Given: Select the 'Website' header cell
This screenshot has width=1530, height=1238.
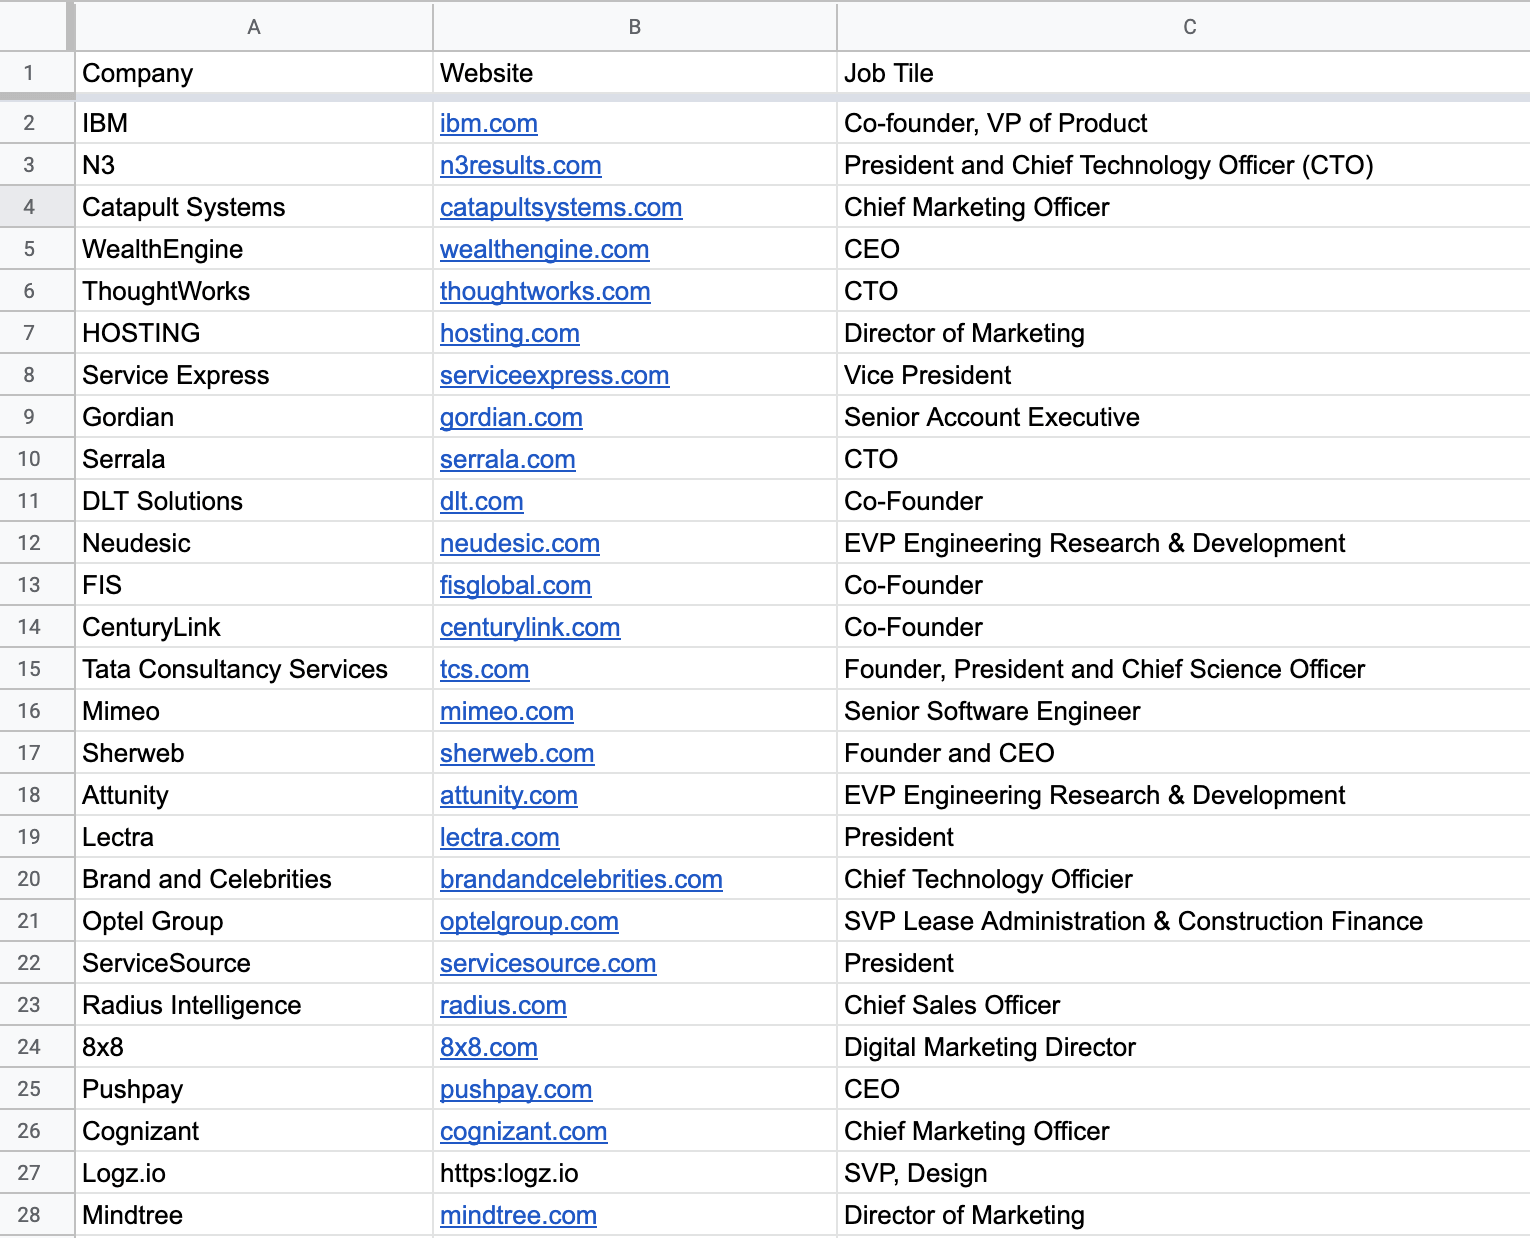Looking at the screenshot, I should coord(635,73).
